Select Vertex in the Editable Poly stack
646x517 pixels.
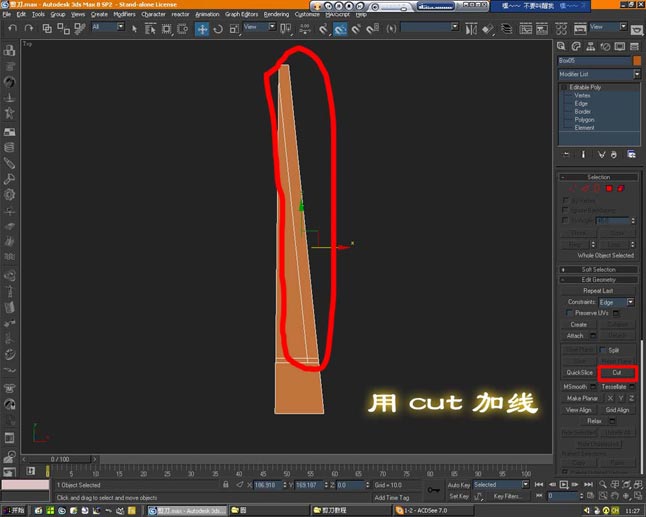tap(582, 95)
